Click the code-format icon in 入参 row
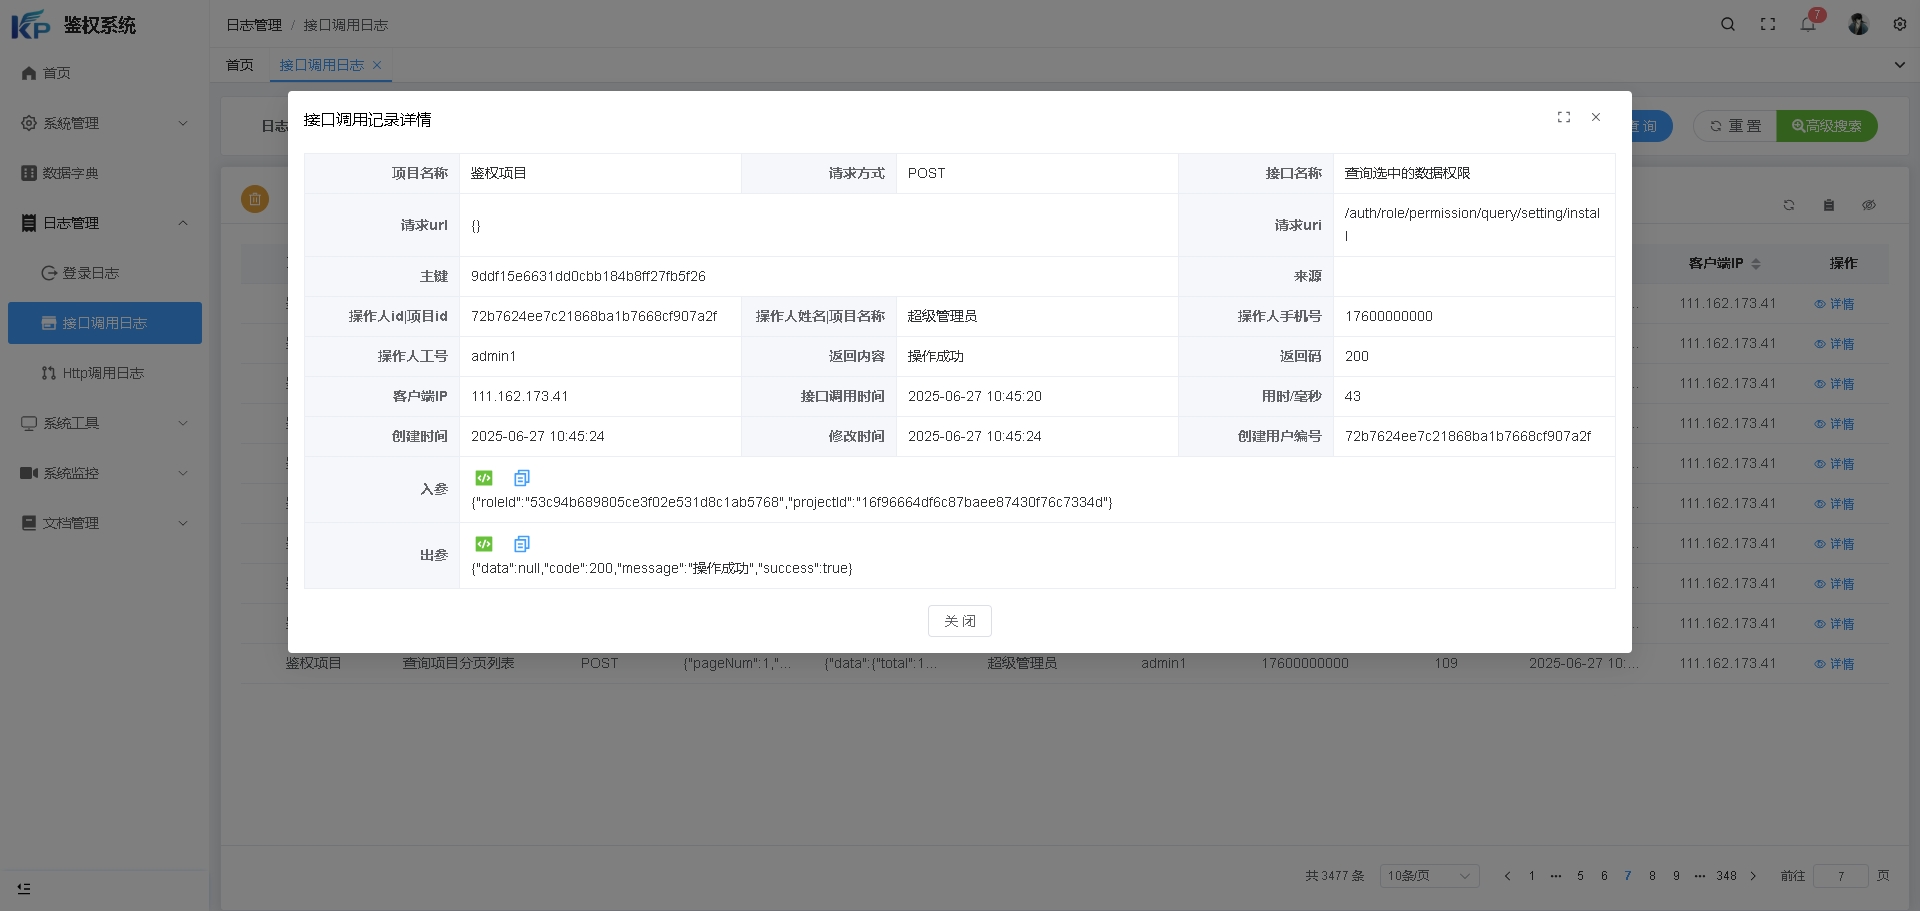Viewport: 1920px width, 911px height. coord(484,478)
